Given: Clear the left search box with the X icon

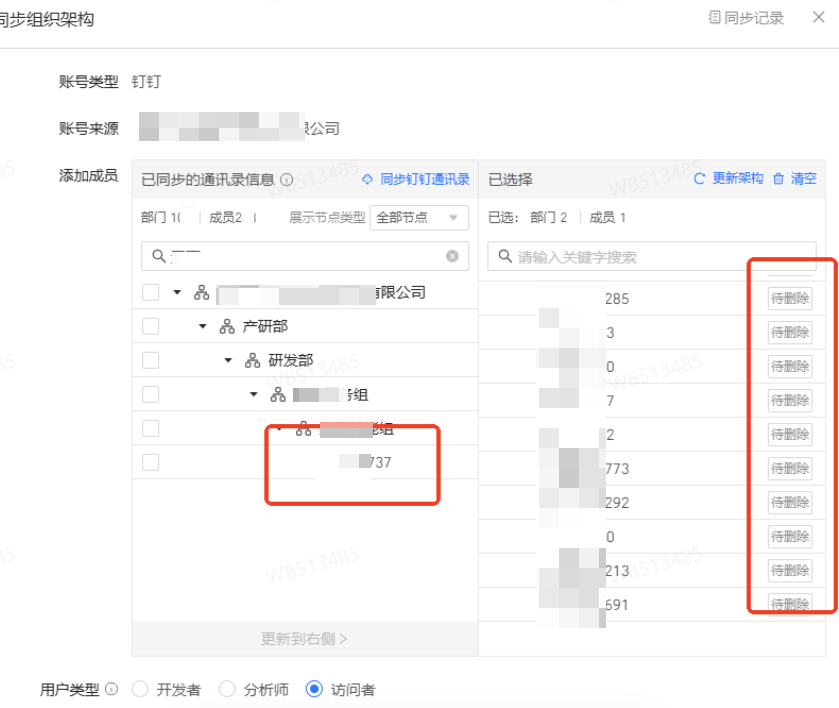Looking at the screenshot, I should pyautogui.click(x=452, y=257).
